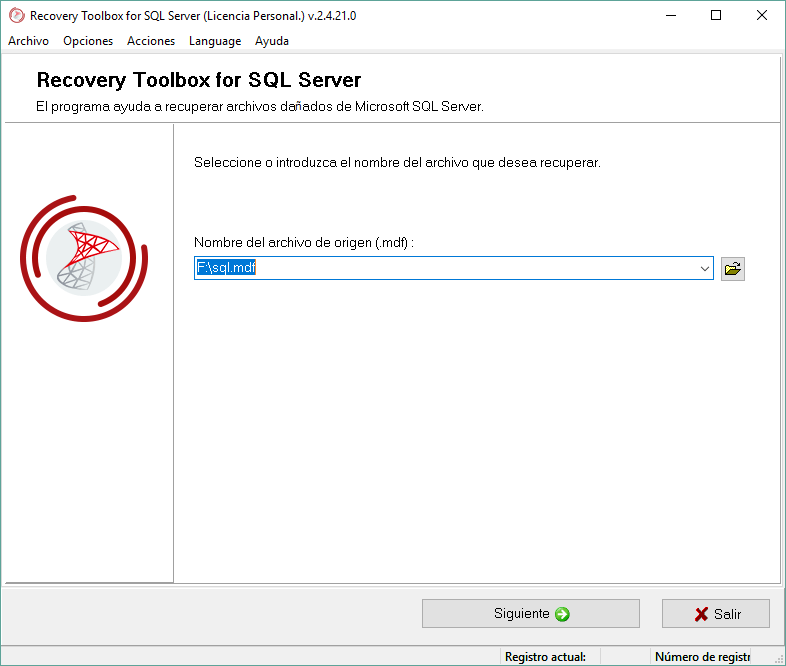Expand the source file name dropdown
Image resolution: width=786 pixels, height=666 pixels.
(704, 269)
